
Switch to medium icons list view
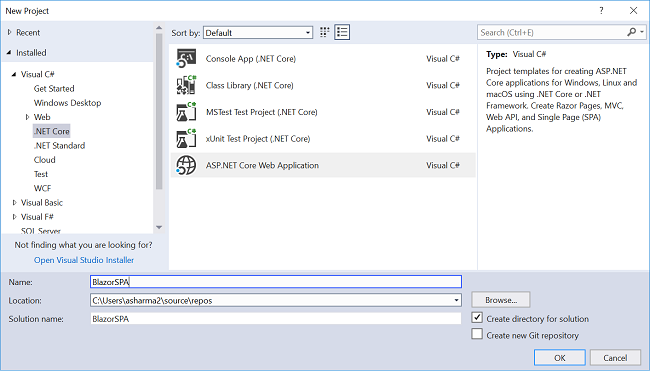tap(342, 32)
